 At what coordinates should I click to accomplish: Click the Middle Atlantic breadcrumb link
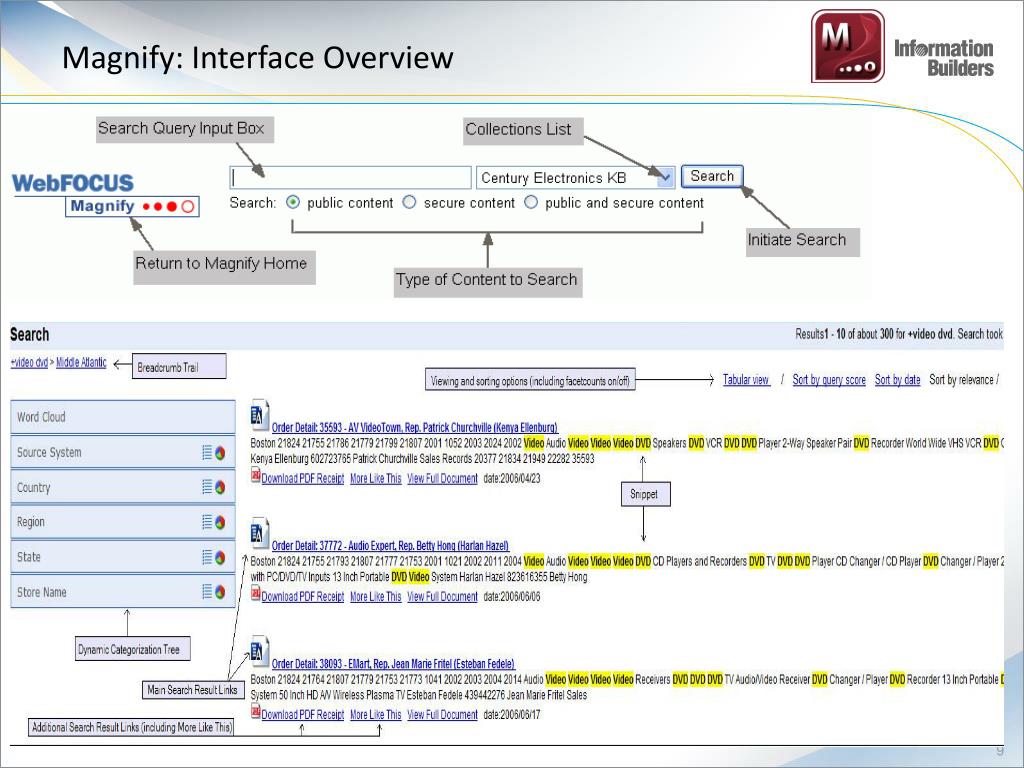click(x=81, y=362)
